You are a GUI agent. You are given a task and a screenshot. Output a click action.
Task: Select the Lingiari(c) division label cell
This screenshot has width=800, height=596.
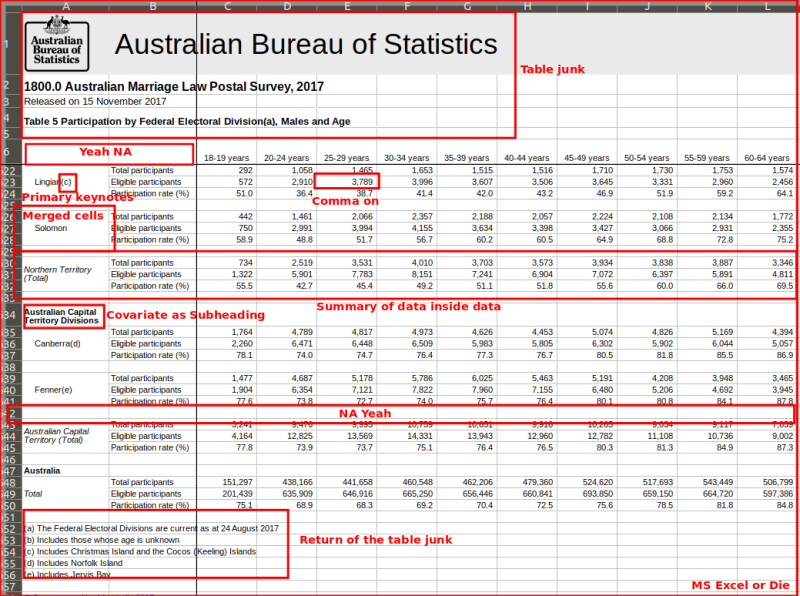click(53, 182)
